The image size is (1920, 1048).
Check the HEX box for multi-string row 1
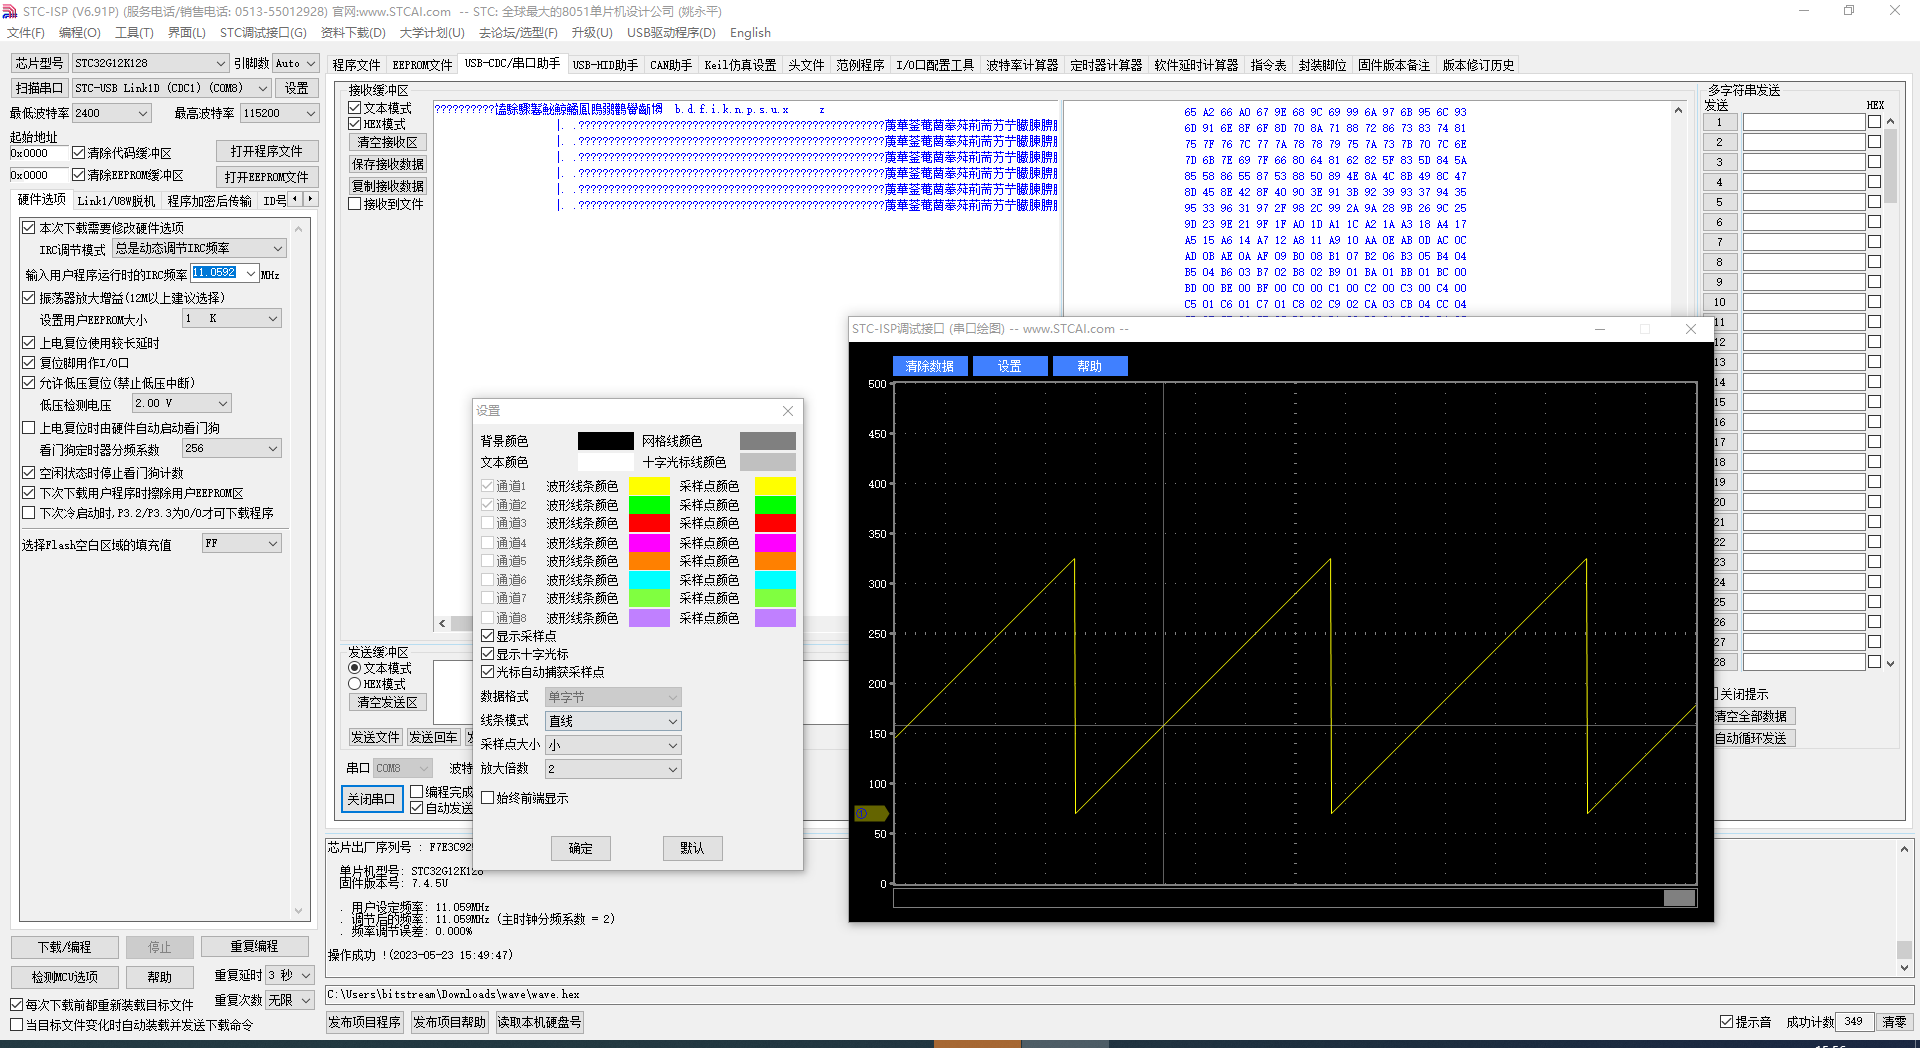click(1874, 122)
